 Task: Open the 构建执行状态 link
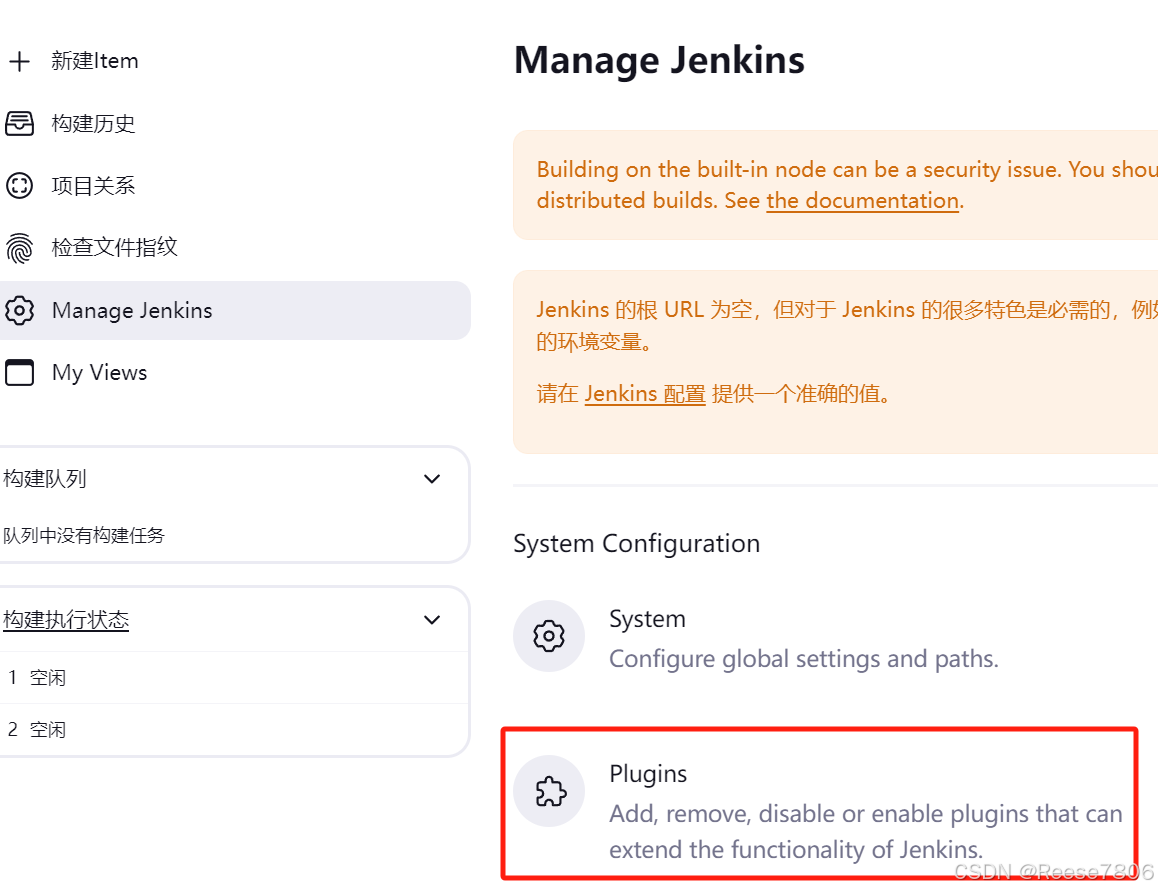66,620
